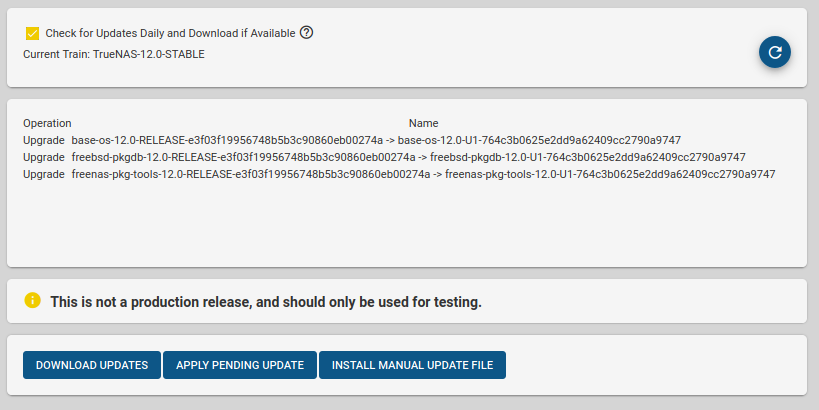Click 'Upgrade' word in base-os row
The image size is (819, 410).
(x=44, y=140)
